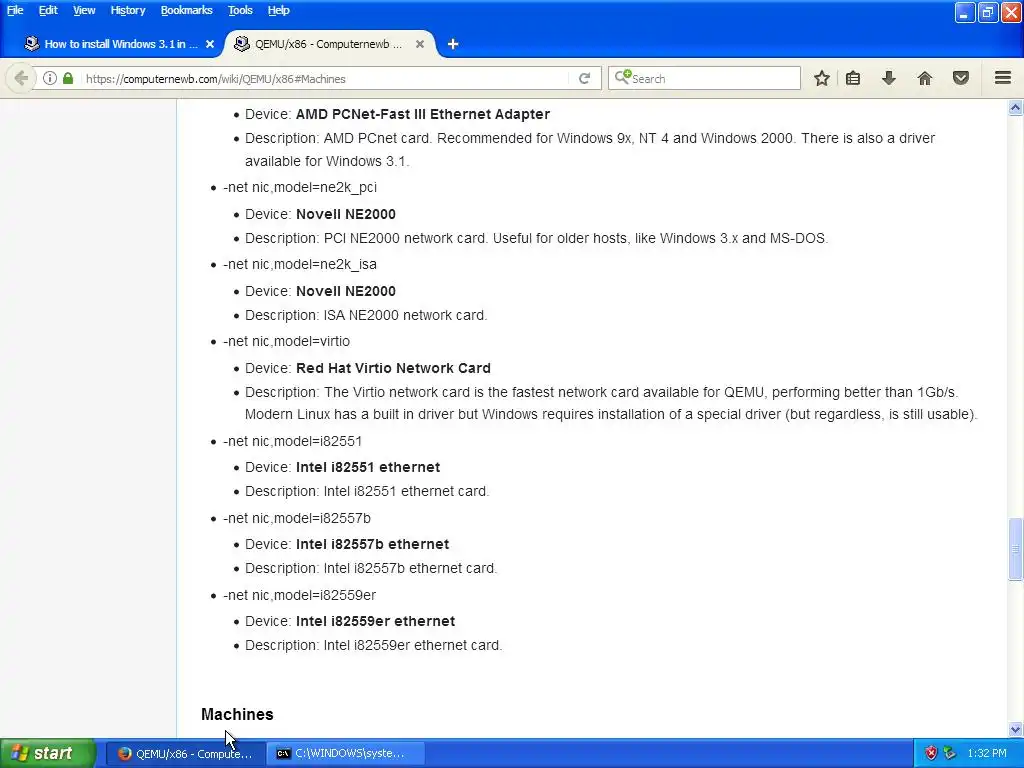Switch to Firefox QEMU/x86 taskbar button
The height and width of the screenshot is (768, 1024).
coord(186,753)
